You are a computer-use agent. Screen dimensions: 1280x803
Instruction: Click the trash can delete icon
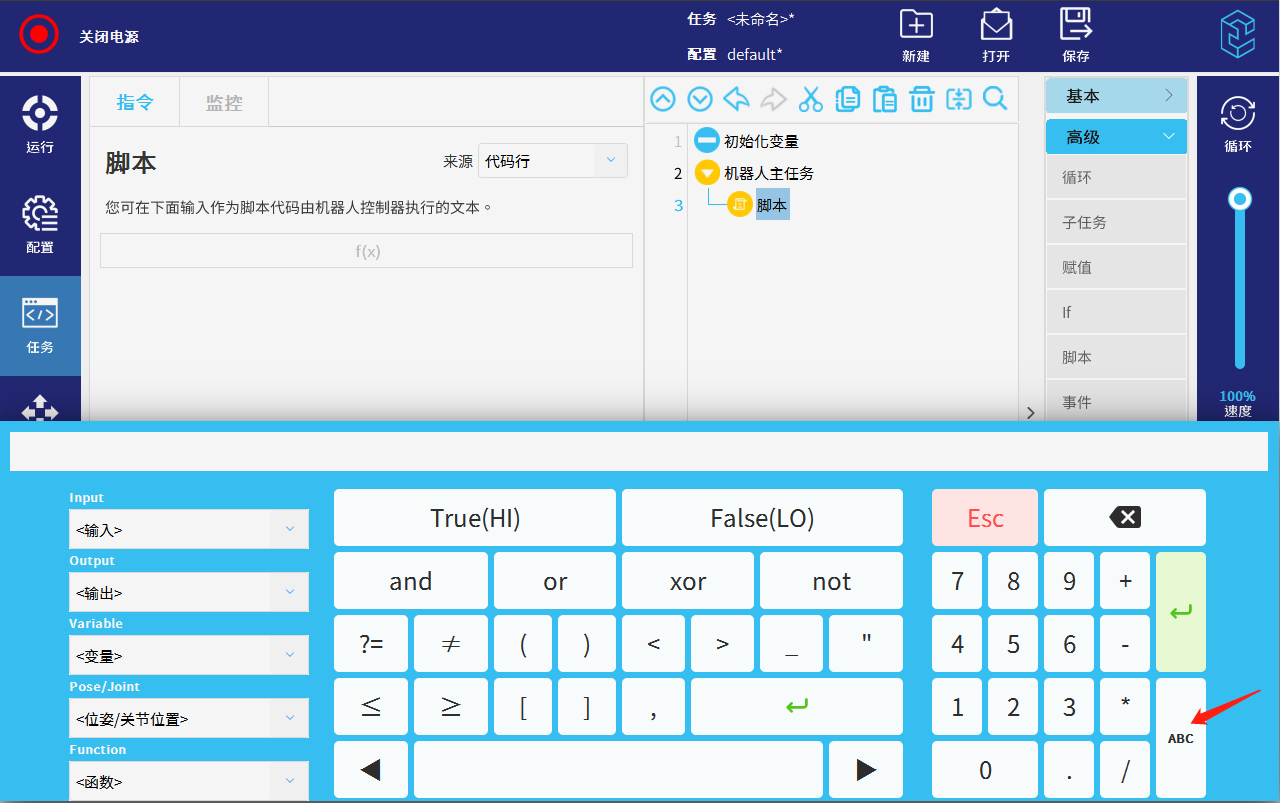[x=921, y=99]
